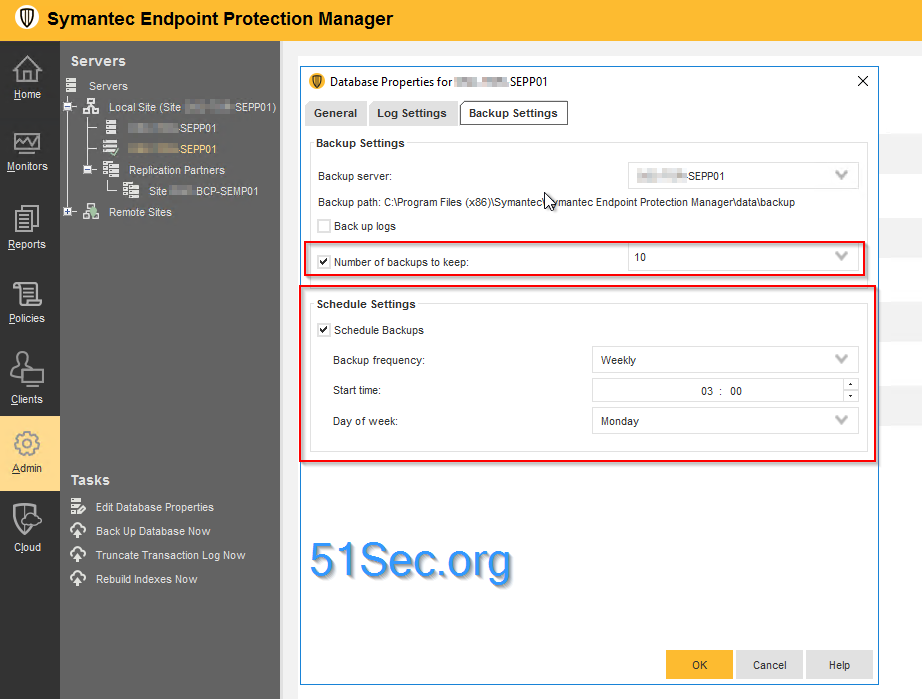This screenshot has height=699, width=922.
Task: Increase start time with up arrow
Action: click(x=851, y=384)
